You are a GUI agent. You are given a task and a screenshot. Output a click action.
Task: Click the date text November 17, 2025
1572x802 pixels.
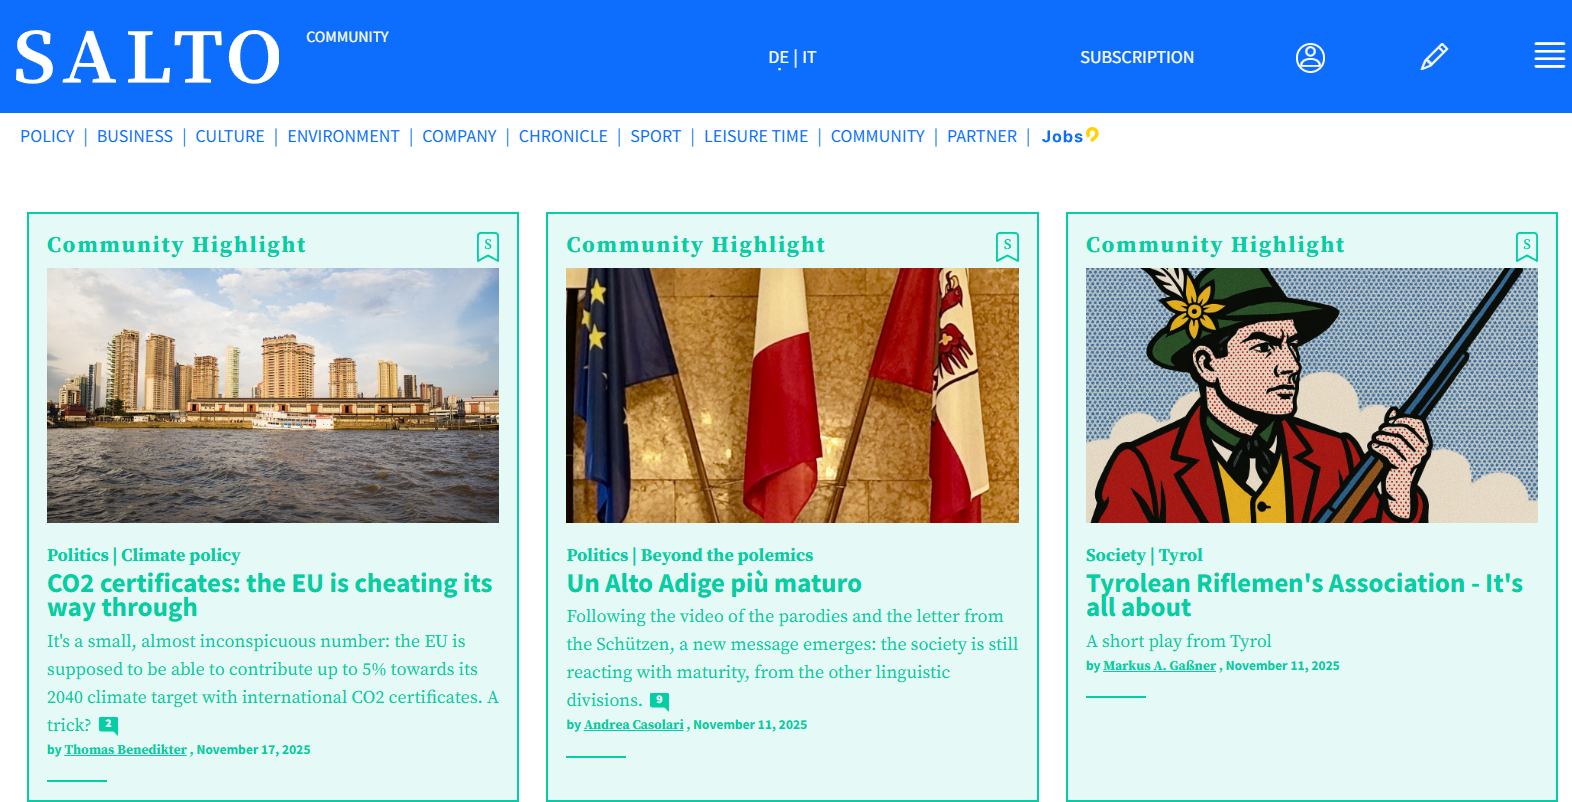(253, 750)
